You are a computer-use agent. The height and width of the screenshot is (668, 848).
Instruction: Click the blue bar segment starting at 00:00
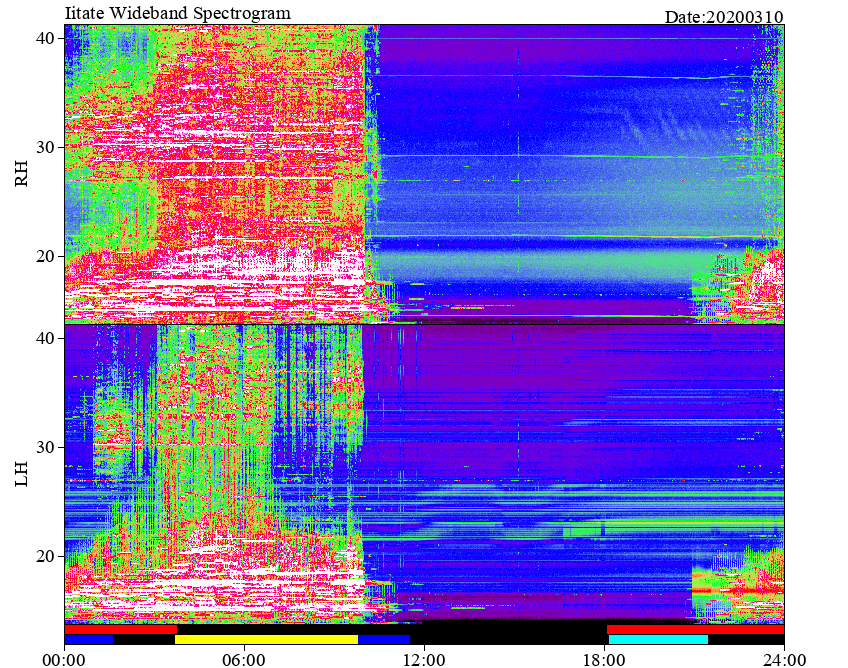pos(89,639)
